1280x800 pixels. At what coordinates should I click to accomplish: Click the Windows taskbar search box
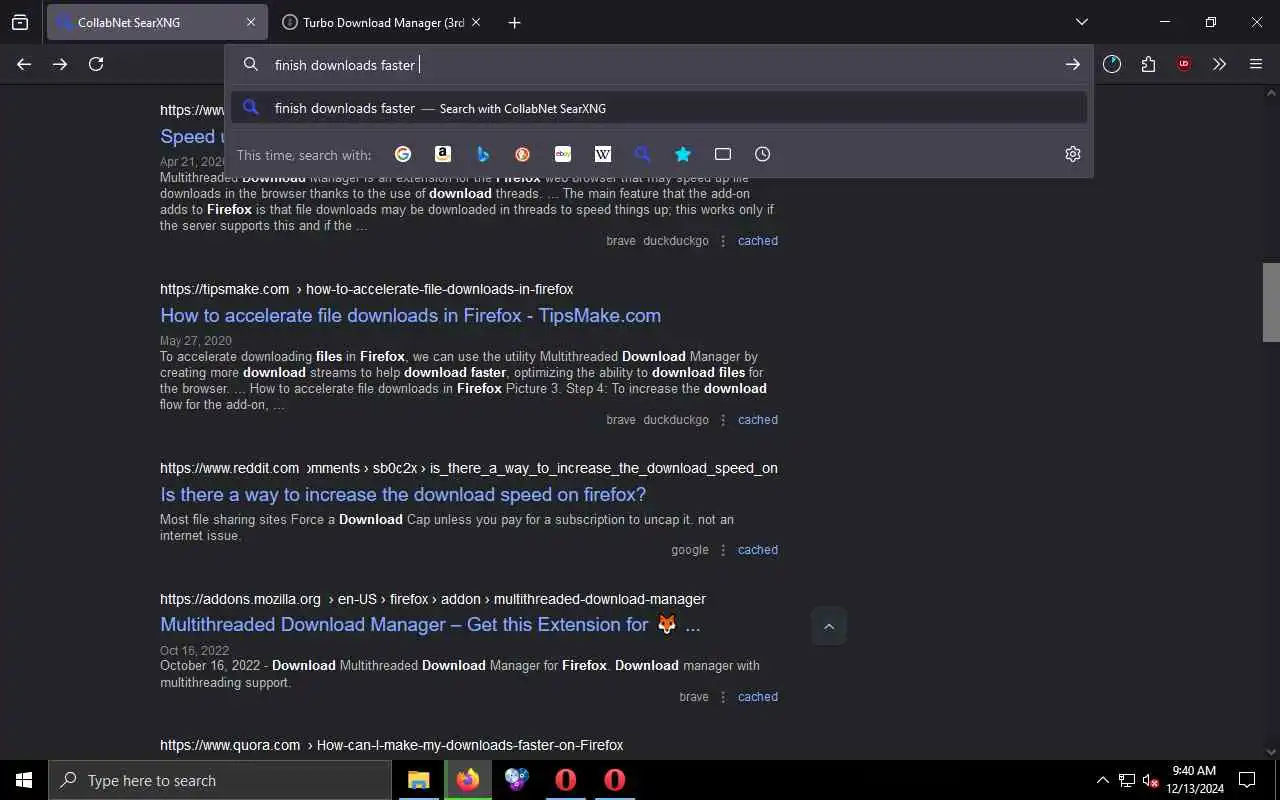[220, 780]
